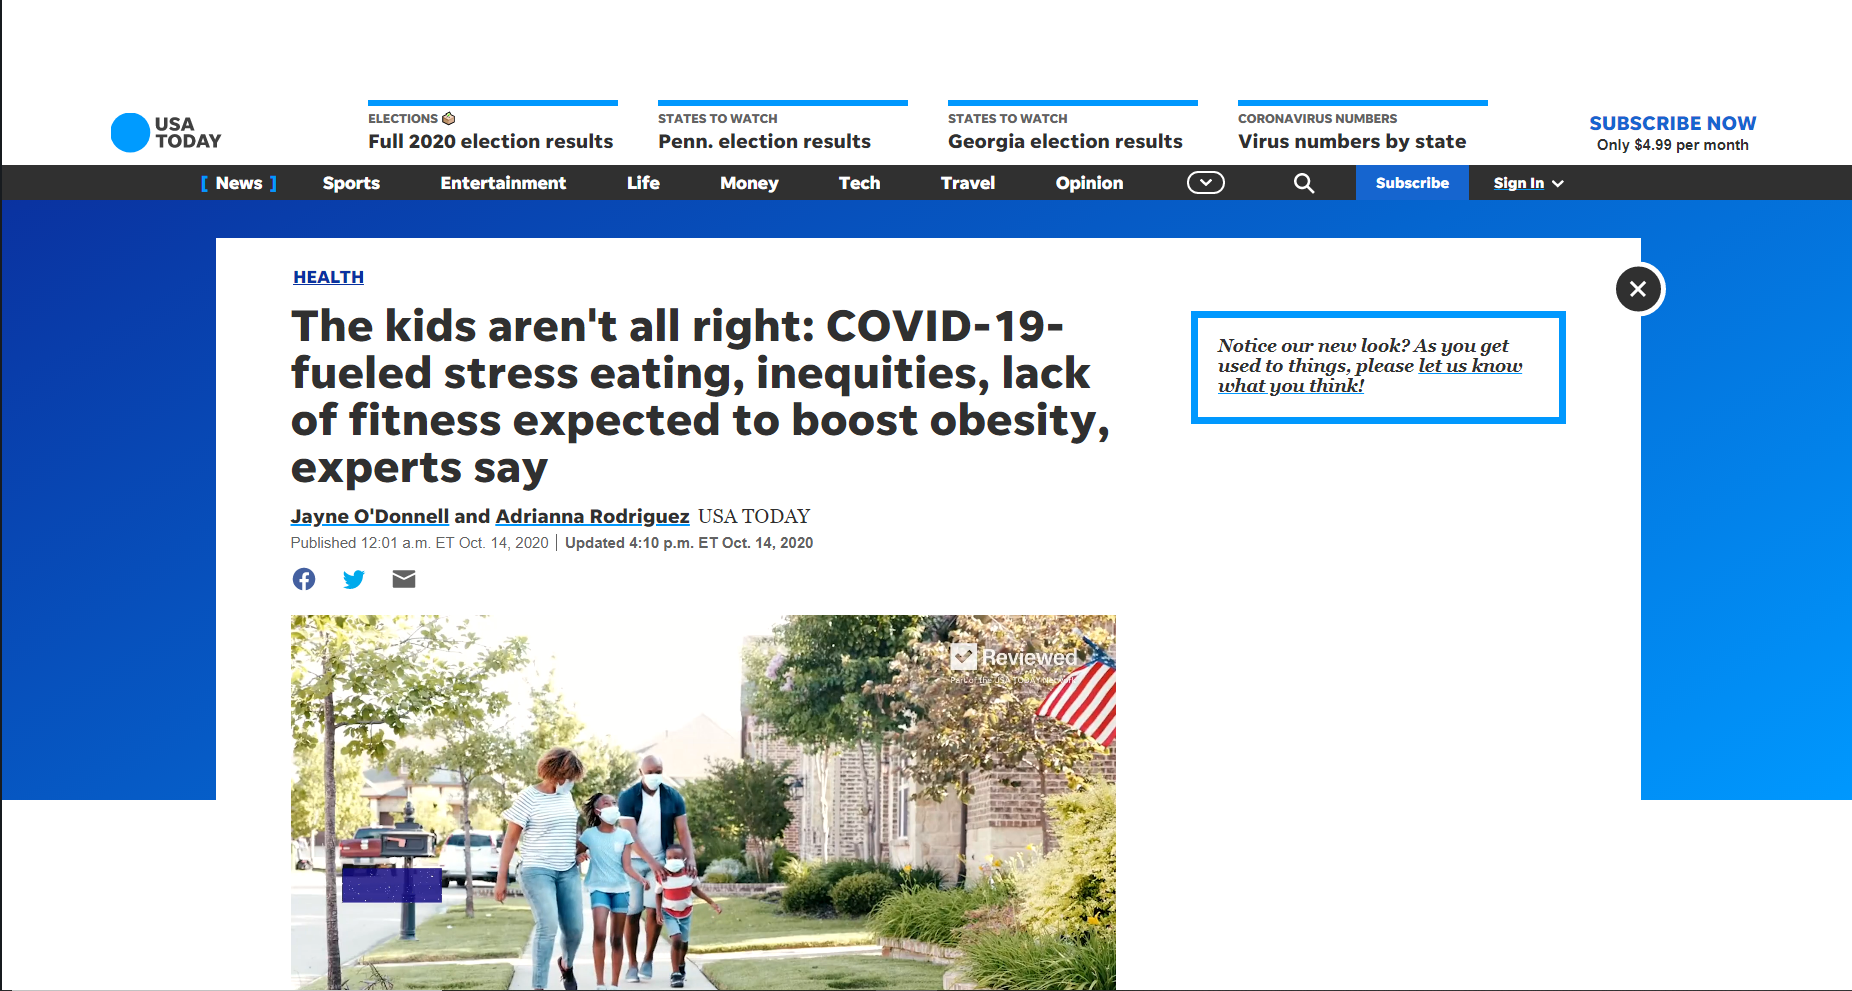Share article on Facebook
1852x991 pixels.
click(304, 579)
